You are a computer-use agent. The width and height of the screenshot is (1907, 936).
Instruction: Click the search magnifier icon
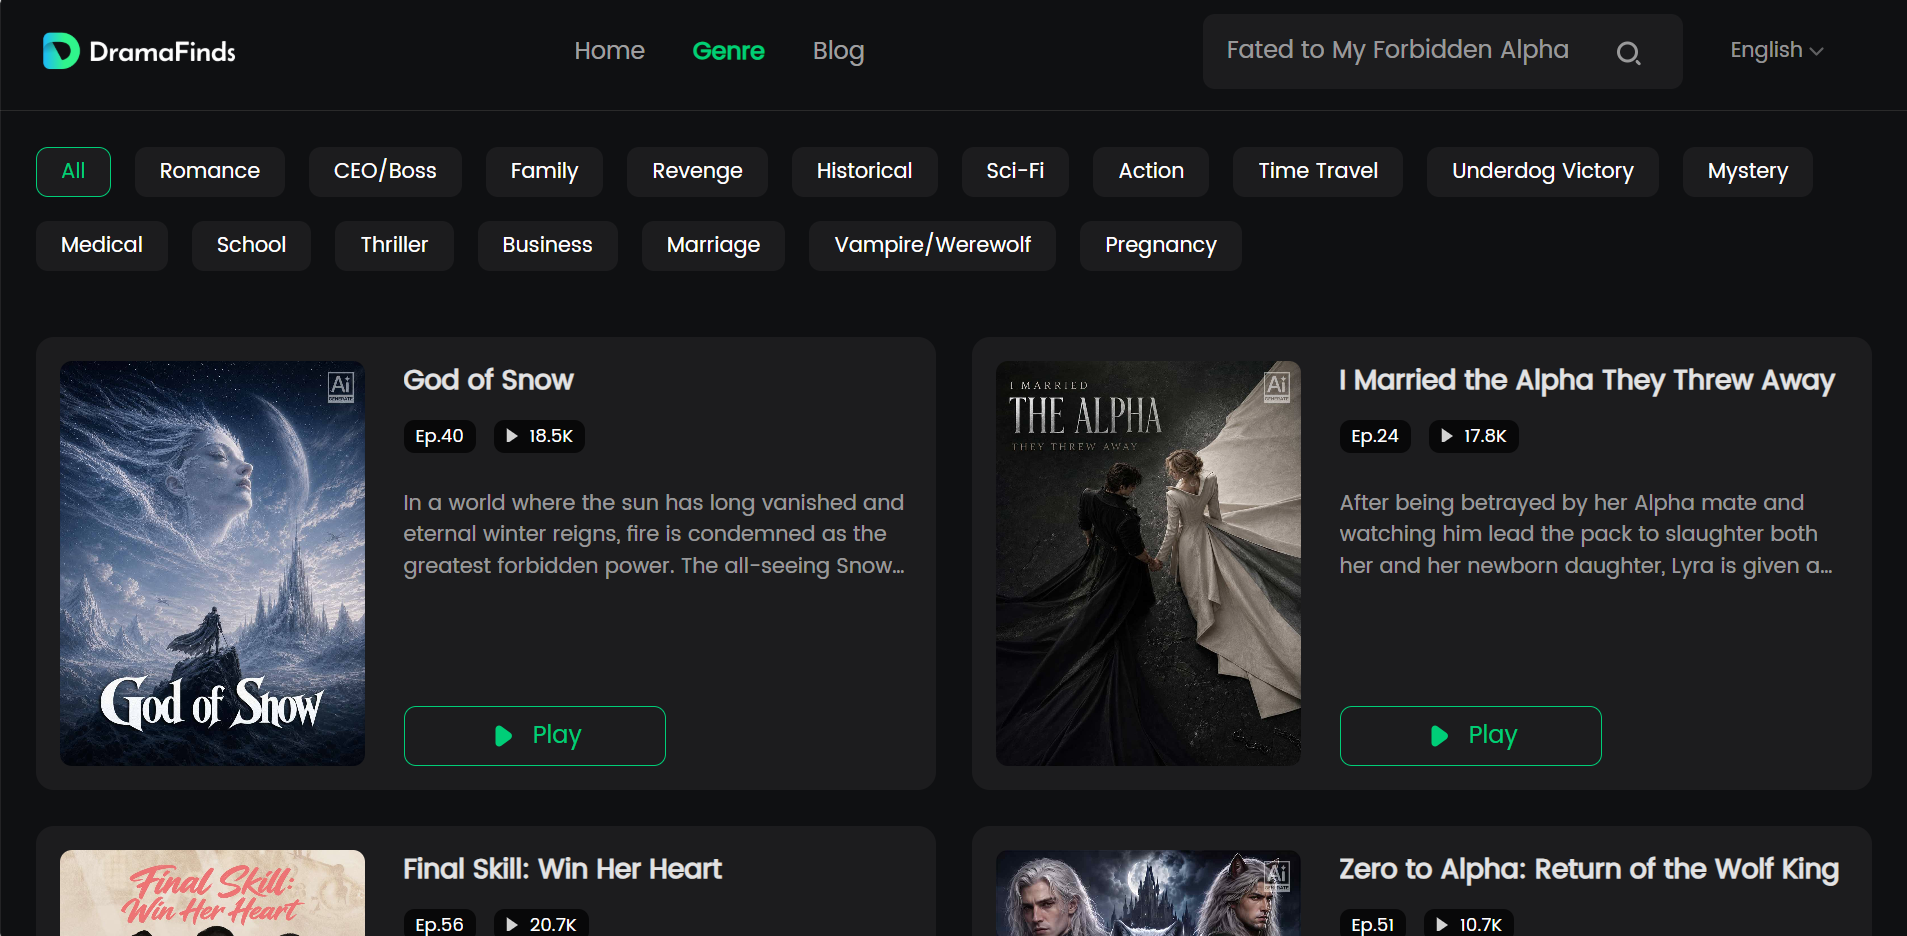1628,53
